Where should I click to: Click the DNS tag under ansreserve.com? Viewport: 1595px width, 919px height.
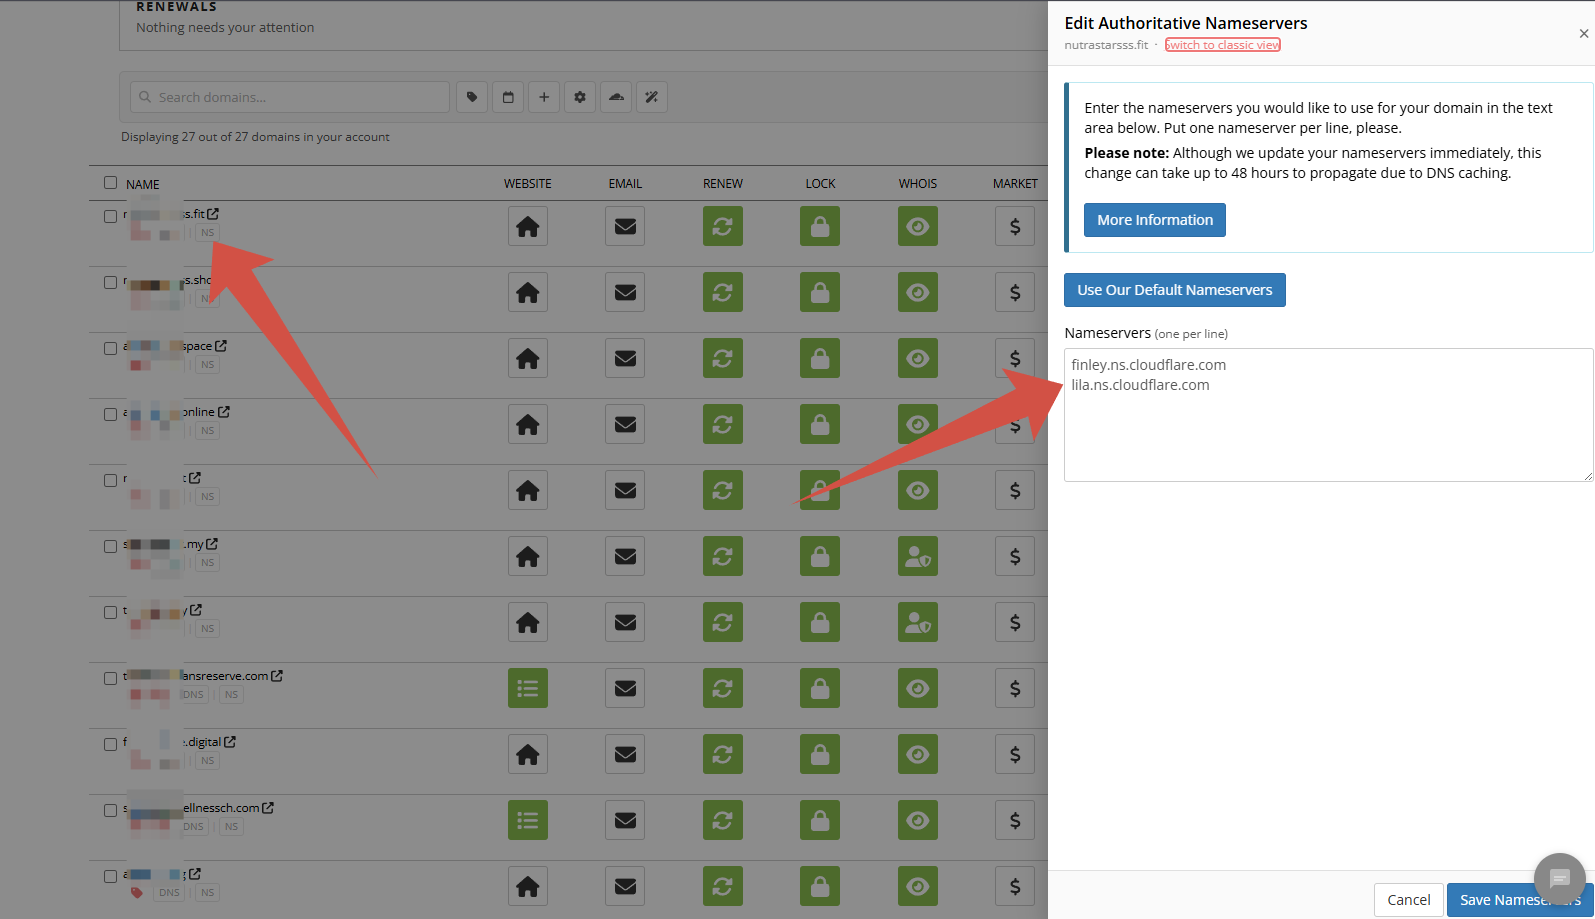[x=193, y=695]
